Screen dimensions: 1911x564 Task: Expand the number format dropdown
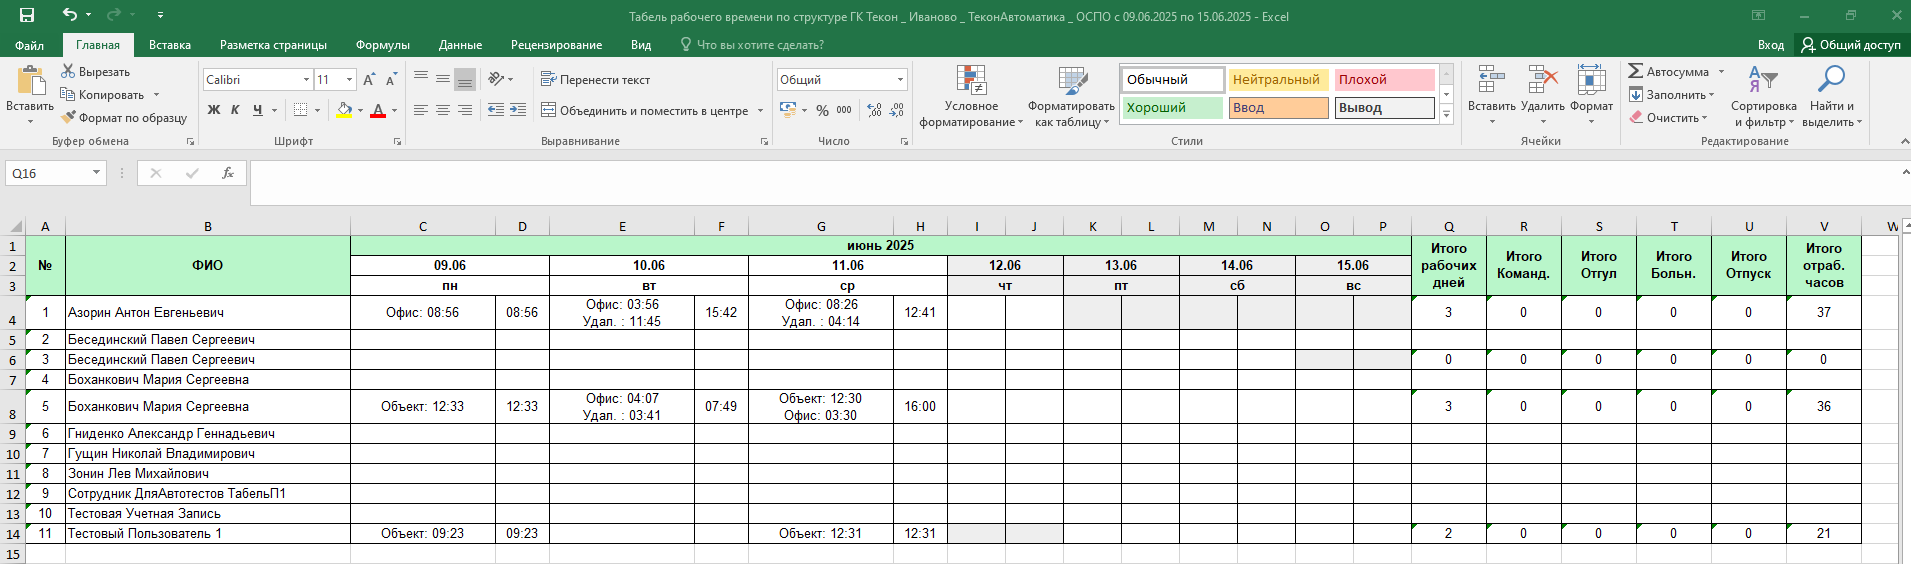(x=900, y=80)
